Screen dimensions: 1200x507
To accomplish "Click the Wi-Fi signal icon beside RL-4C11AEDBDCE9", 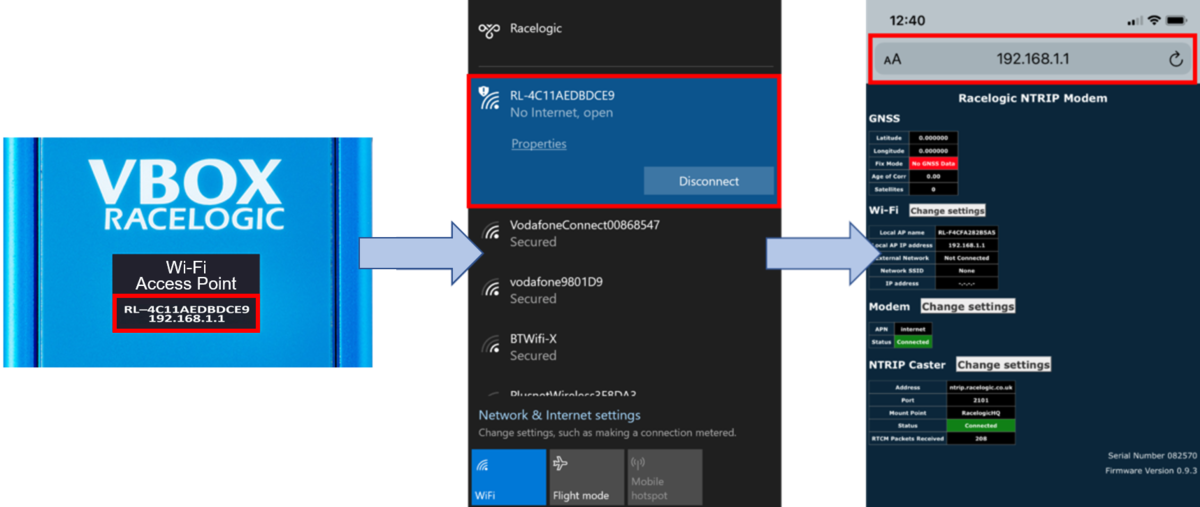I will click(490, 98).
